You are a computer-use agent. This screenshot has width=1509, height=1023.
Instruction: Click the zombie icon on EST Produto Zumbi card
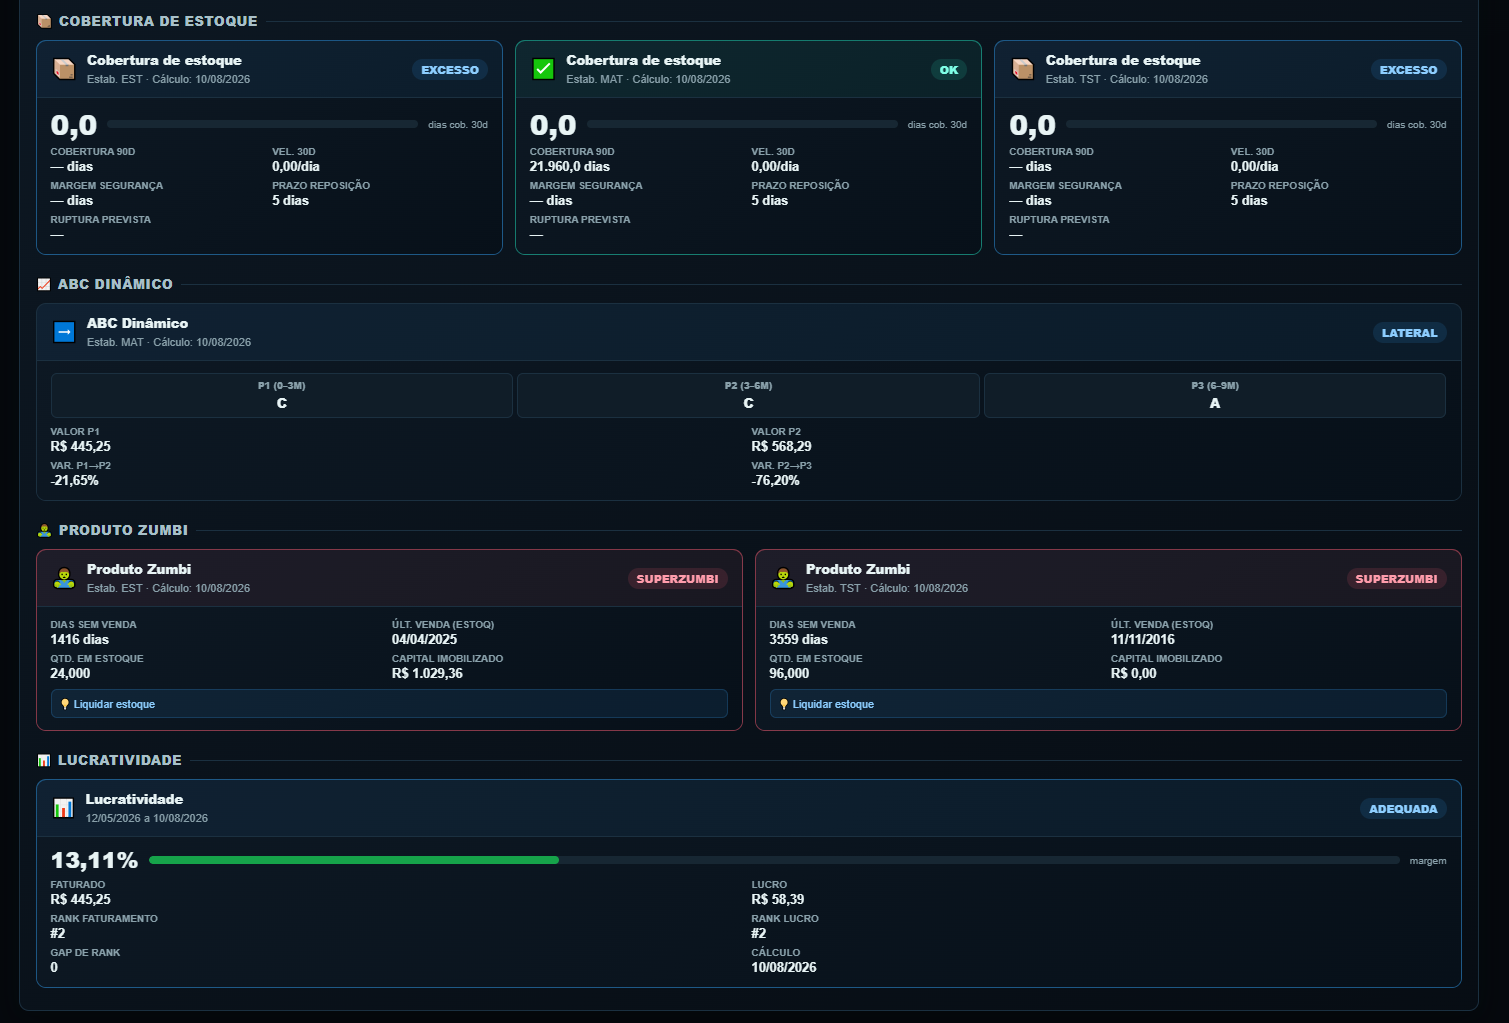[x=64, y=578]
